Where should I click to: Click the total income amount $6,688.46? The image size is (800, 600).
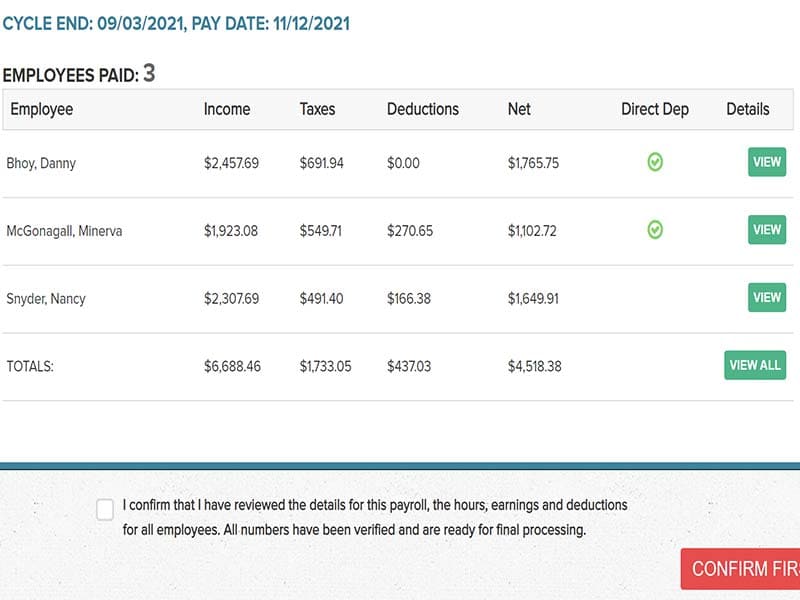(x=232, y=366)
